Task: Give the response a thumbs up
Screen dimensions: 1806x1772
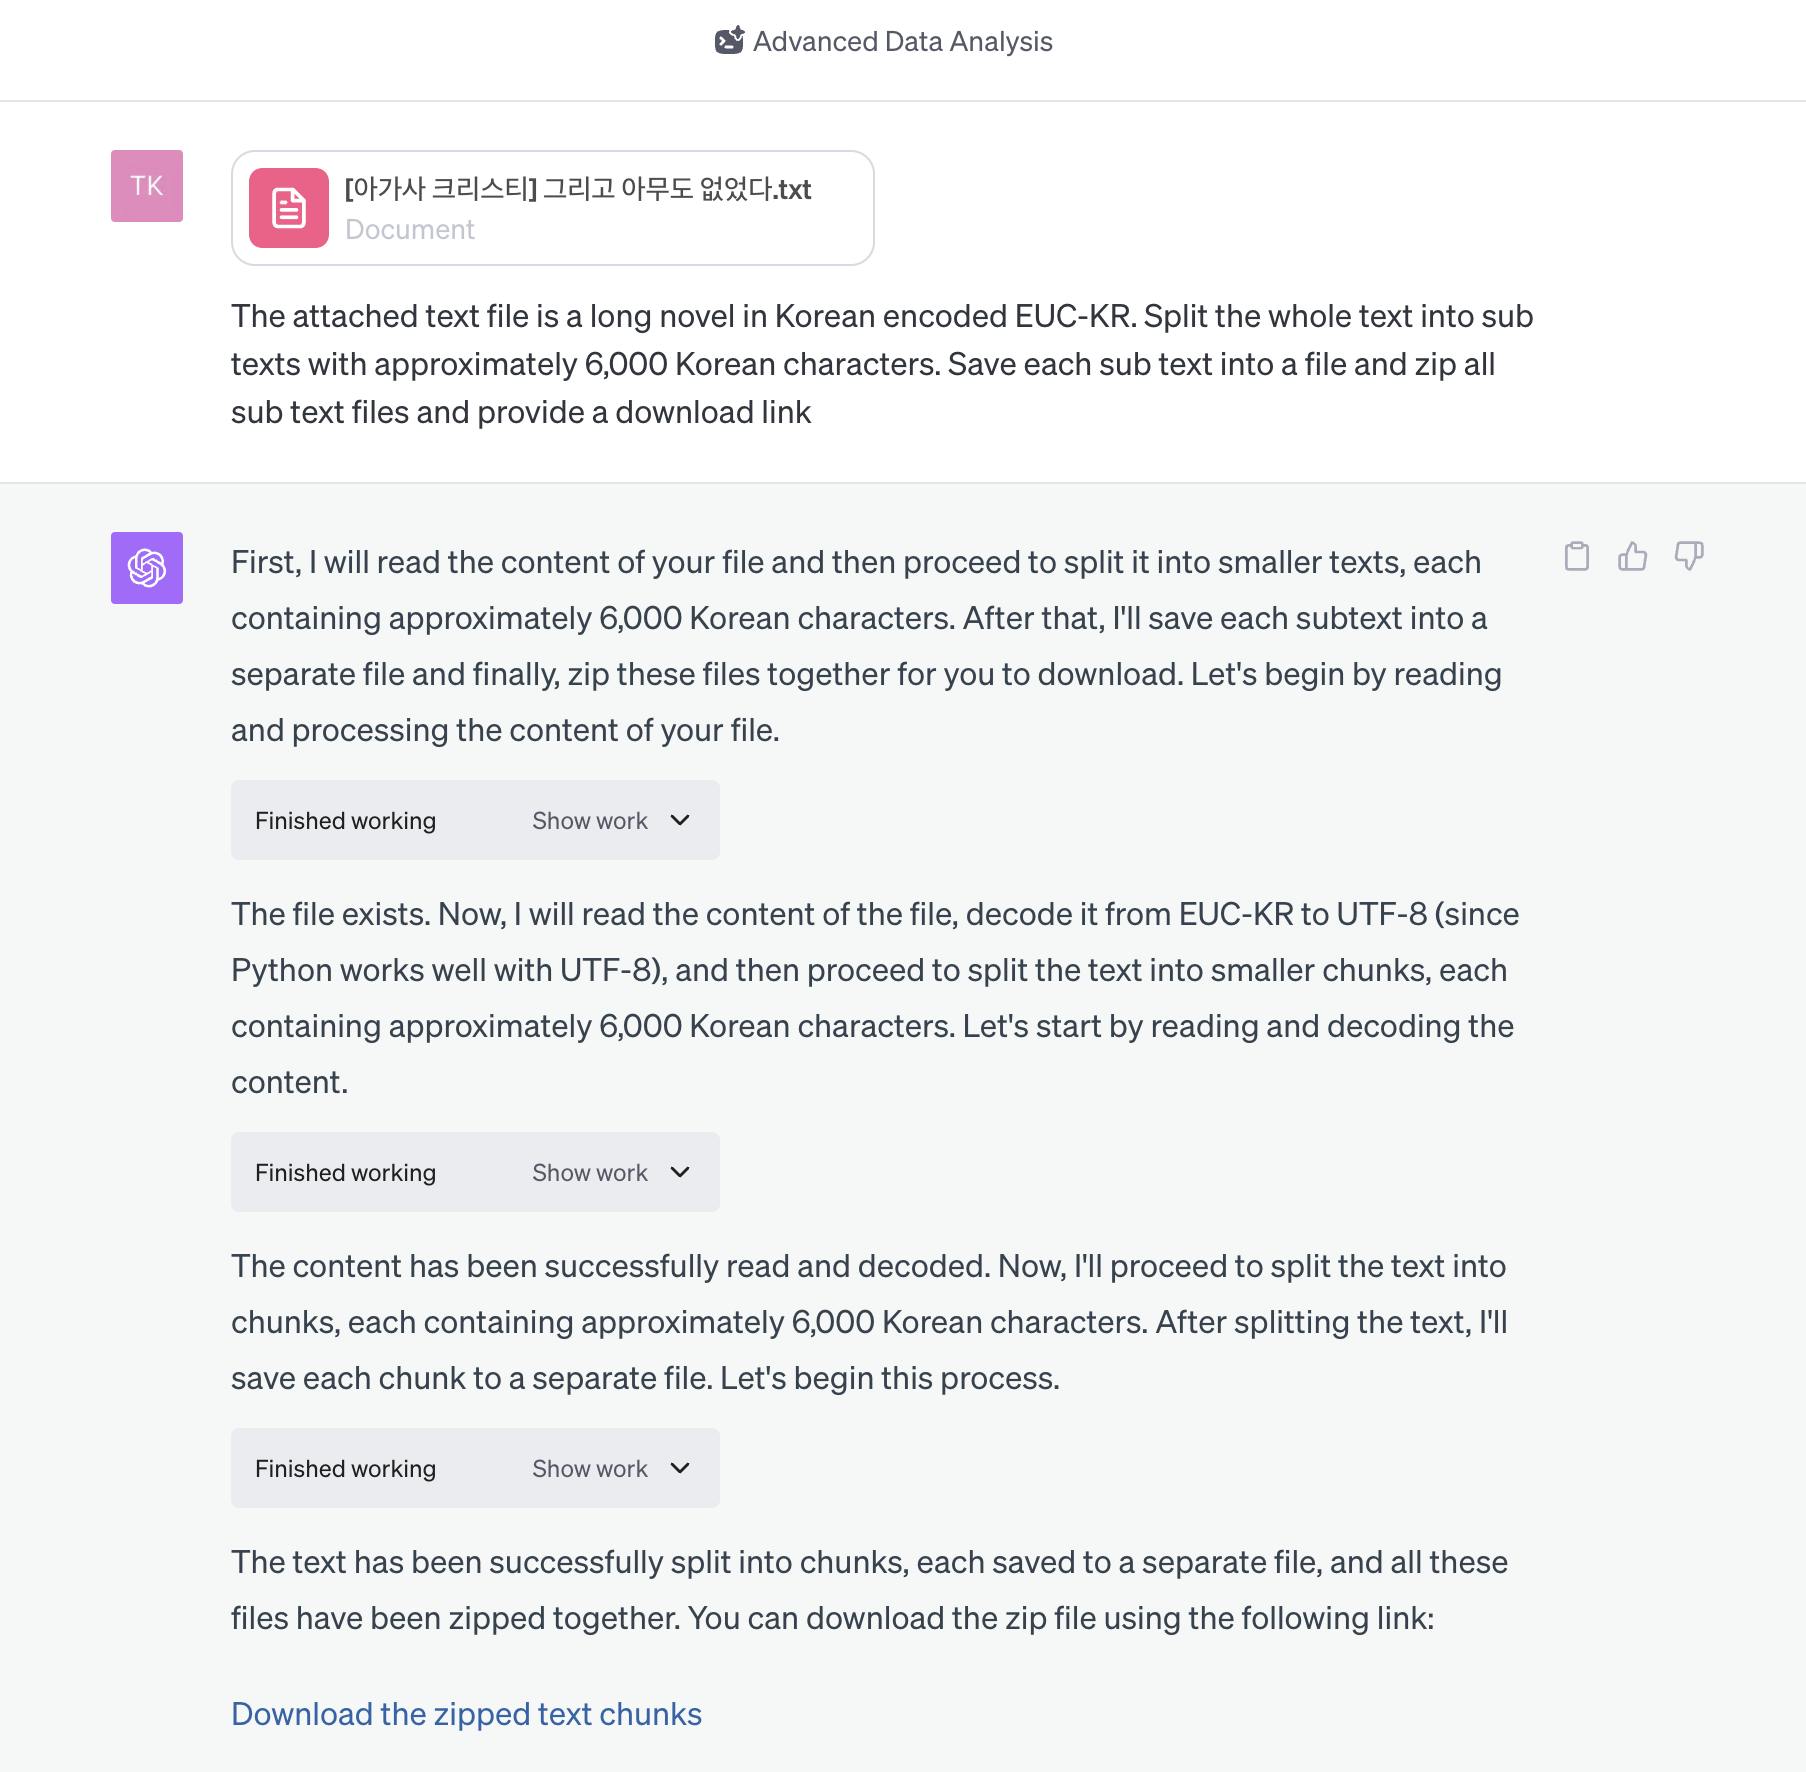Action: pyautogui.click(x=1633, y=556)
